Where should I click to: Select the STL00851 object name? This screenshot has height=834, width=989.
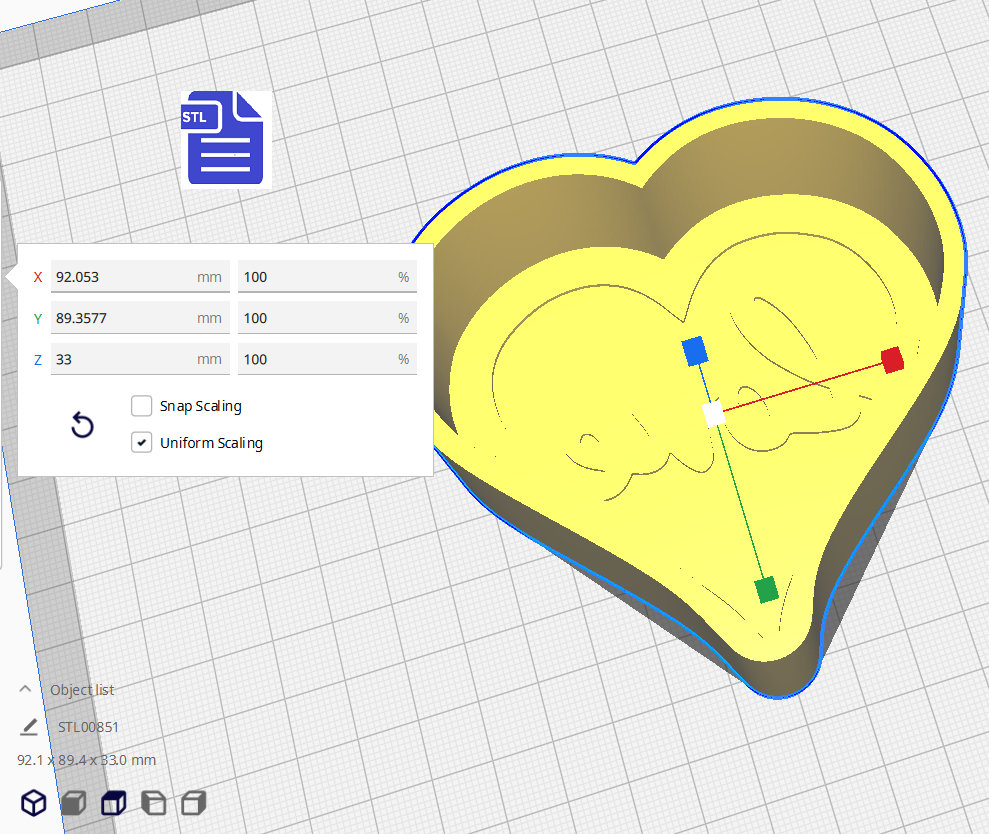pos(88,727)
